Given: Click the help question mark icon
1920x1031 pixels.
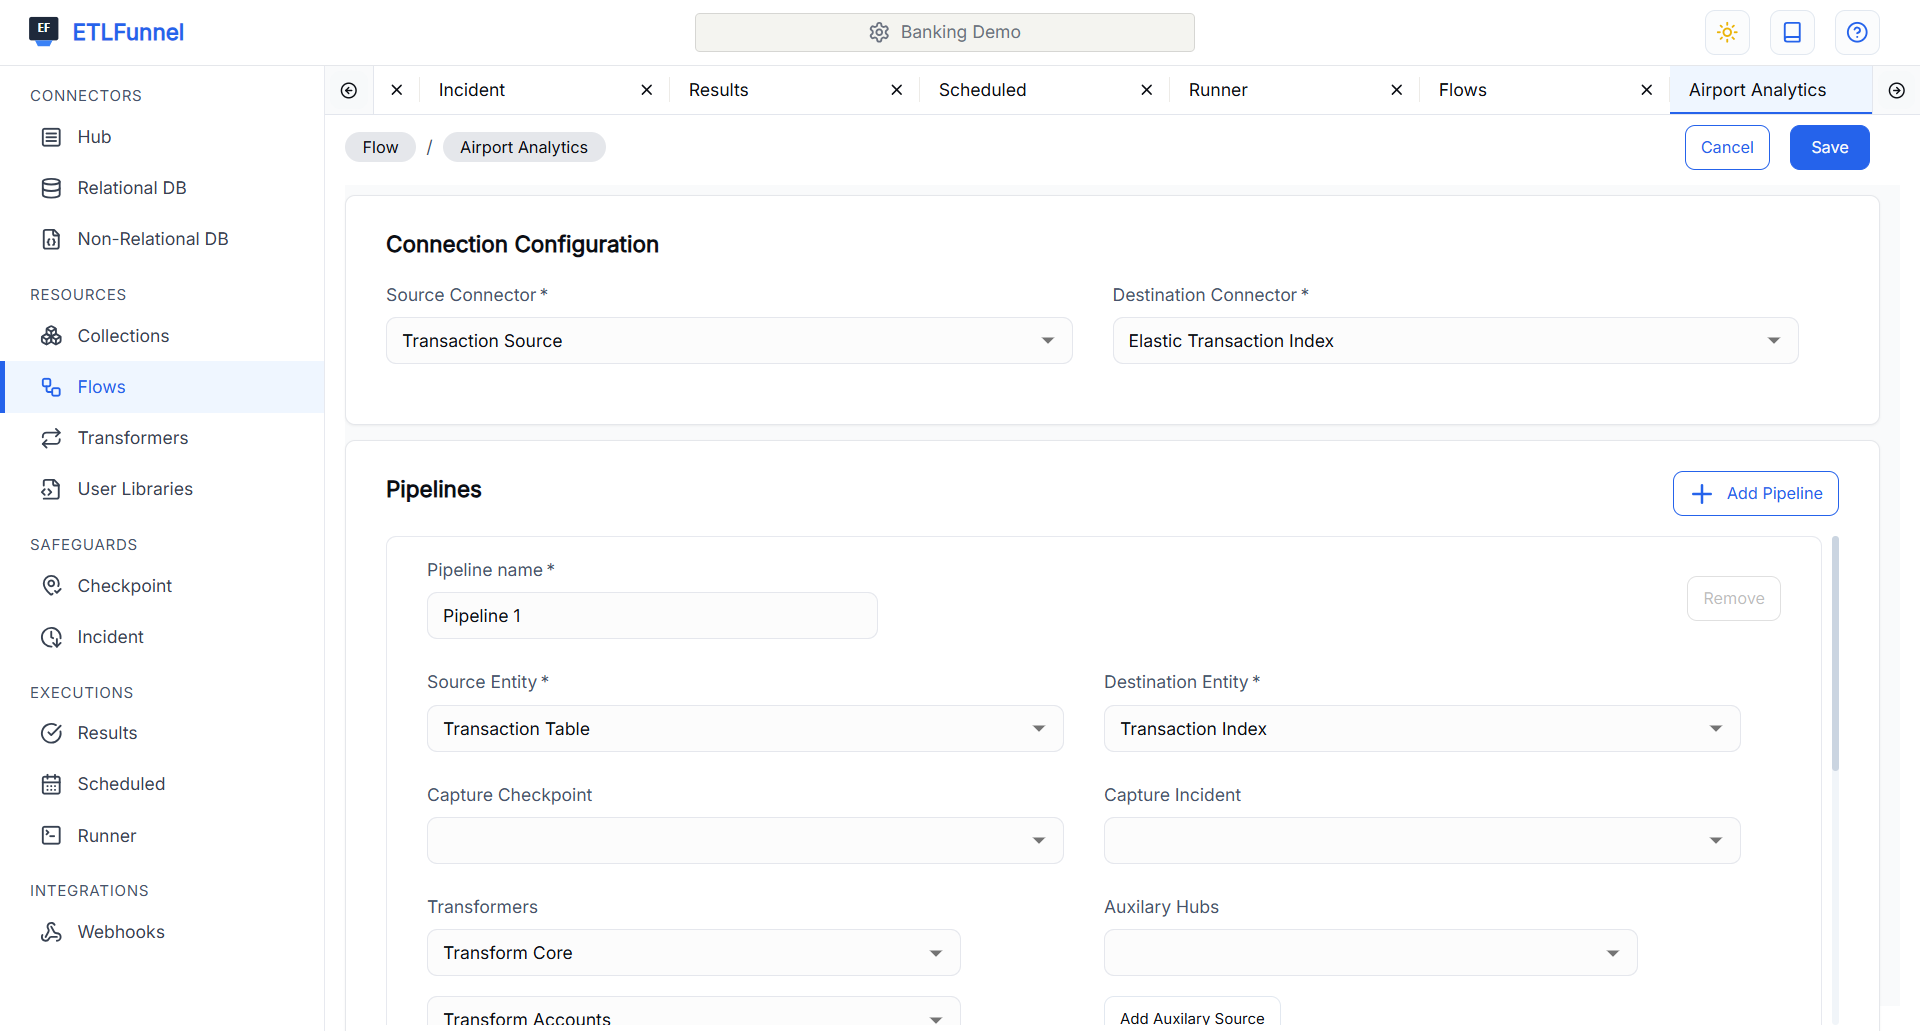Looking at the screenshot, I should pyautogui.click(x=1857, y=32).
